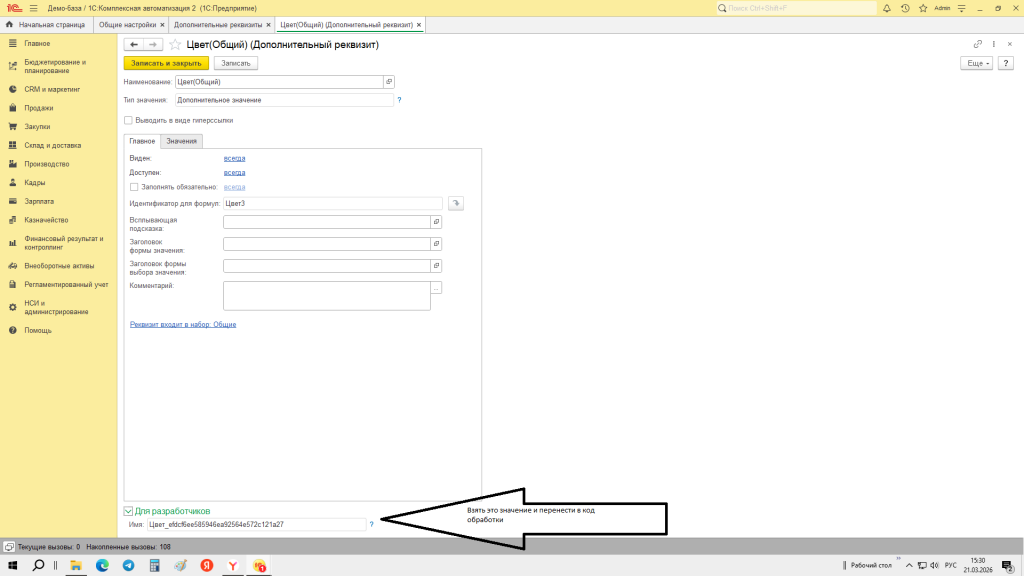The image size is (1024, 576).
Task: Open the taskbar Calculator app
Action: pyautogui.click(x=155, y=566)
